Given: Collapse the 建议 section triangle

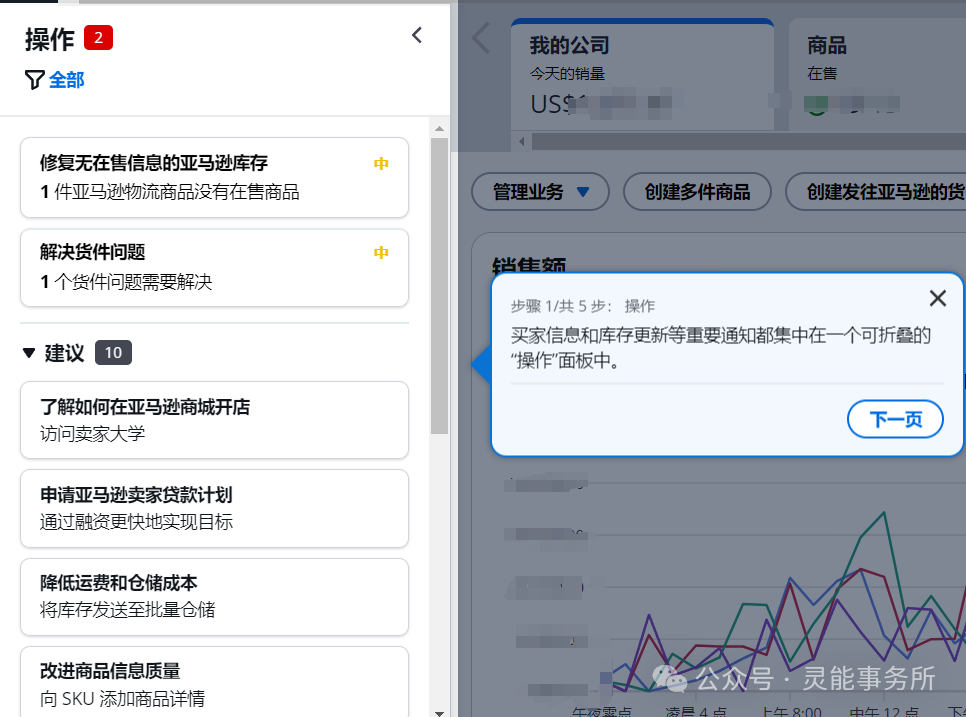Looking at the screenshot, I should pos(28,352).
